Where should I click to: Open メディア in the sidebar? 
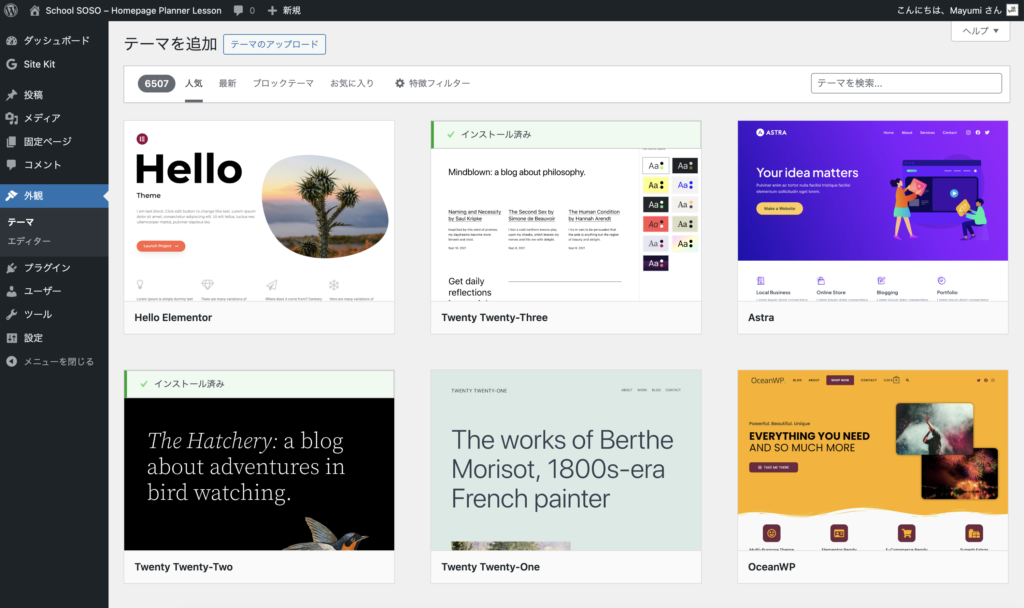pos(41,118)
